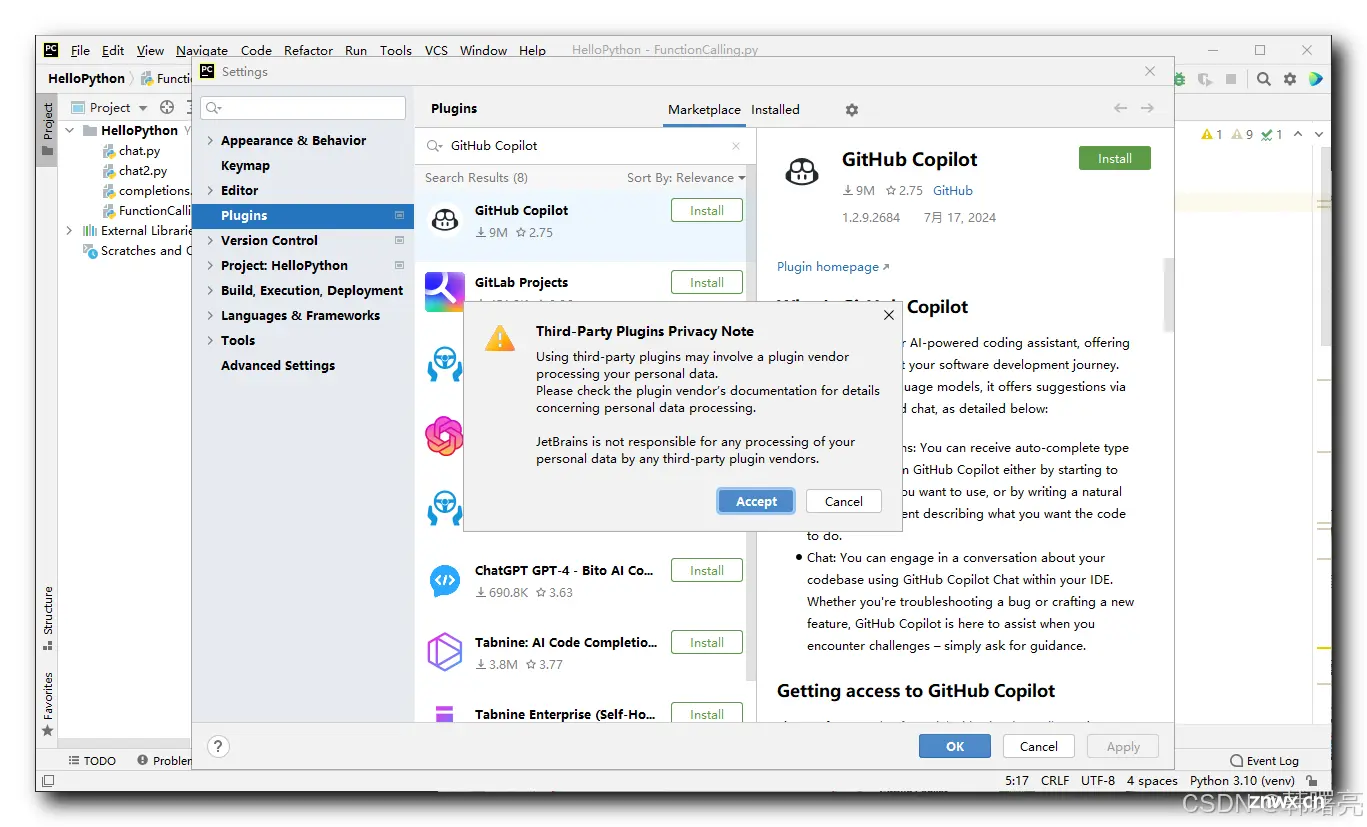This screenshot has width=1367, height=827.
Task: Click the GitHub Copilot plugin search field
Action: pos(585,146)
